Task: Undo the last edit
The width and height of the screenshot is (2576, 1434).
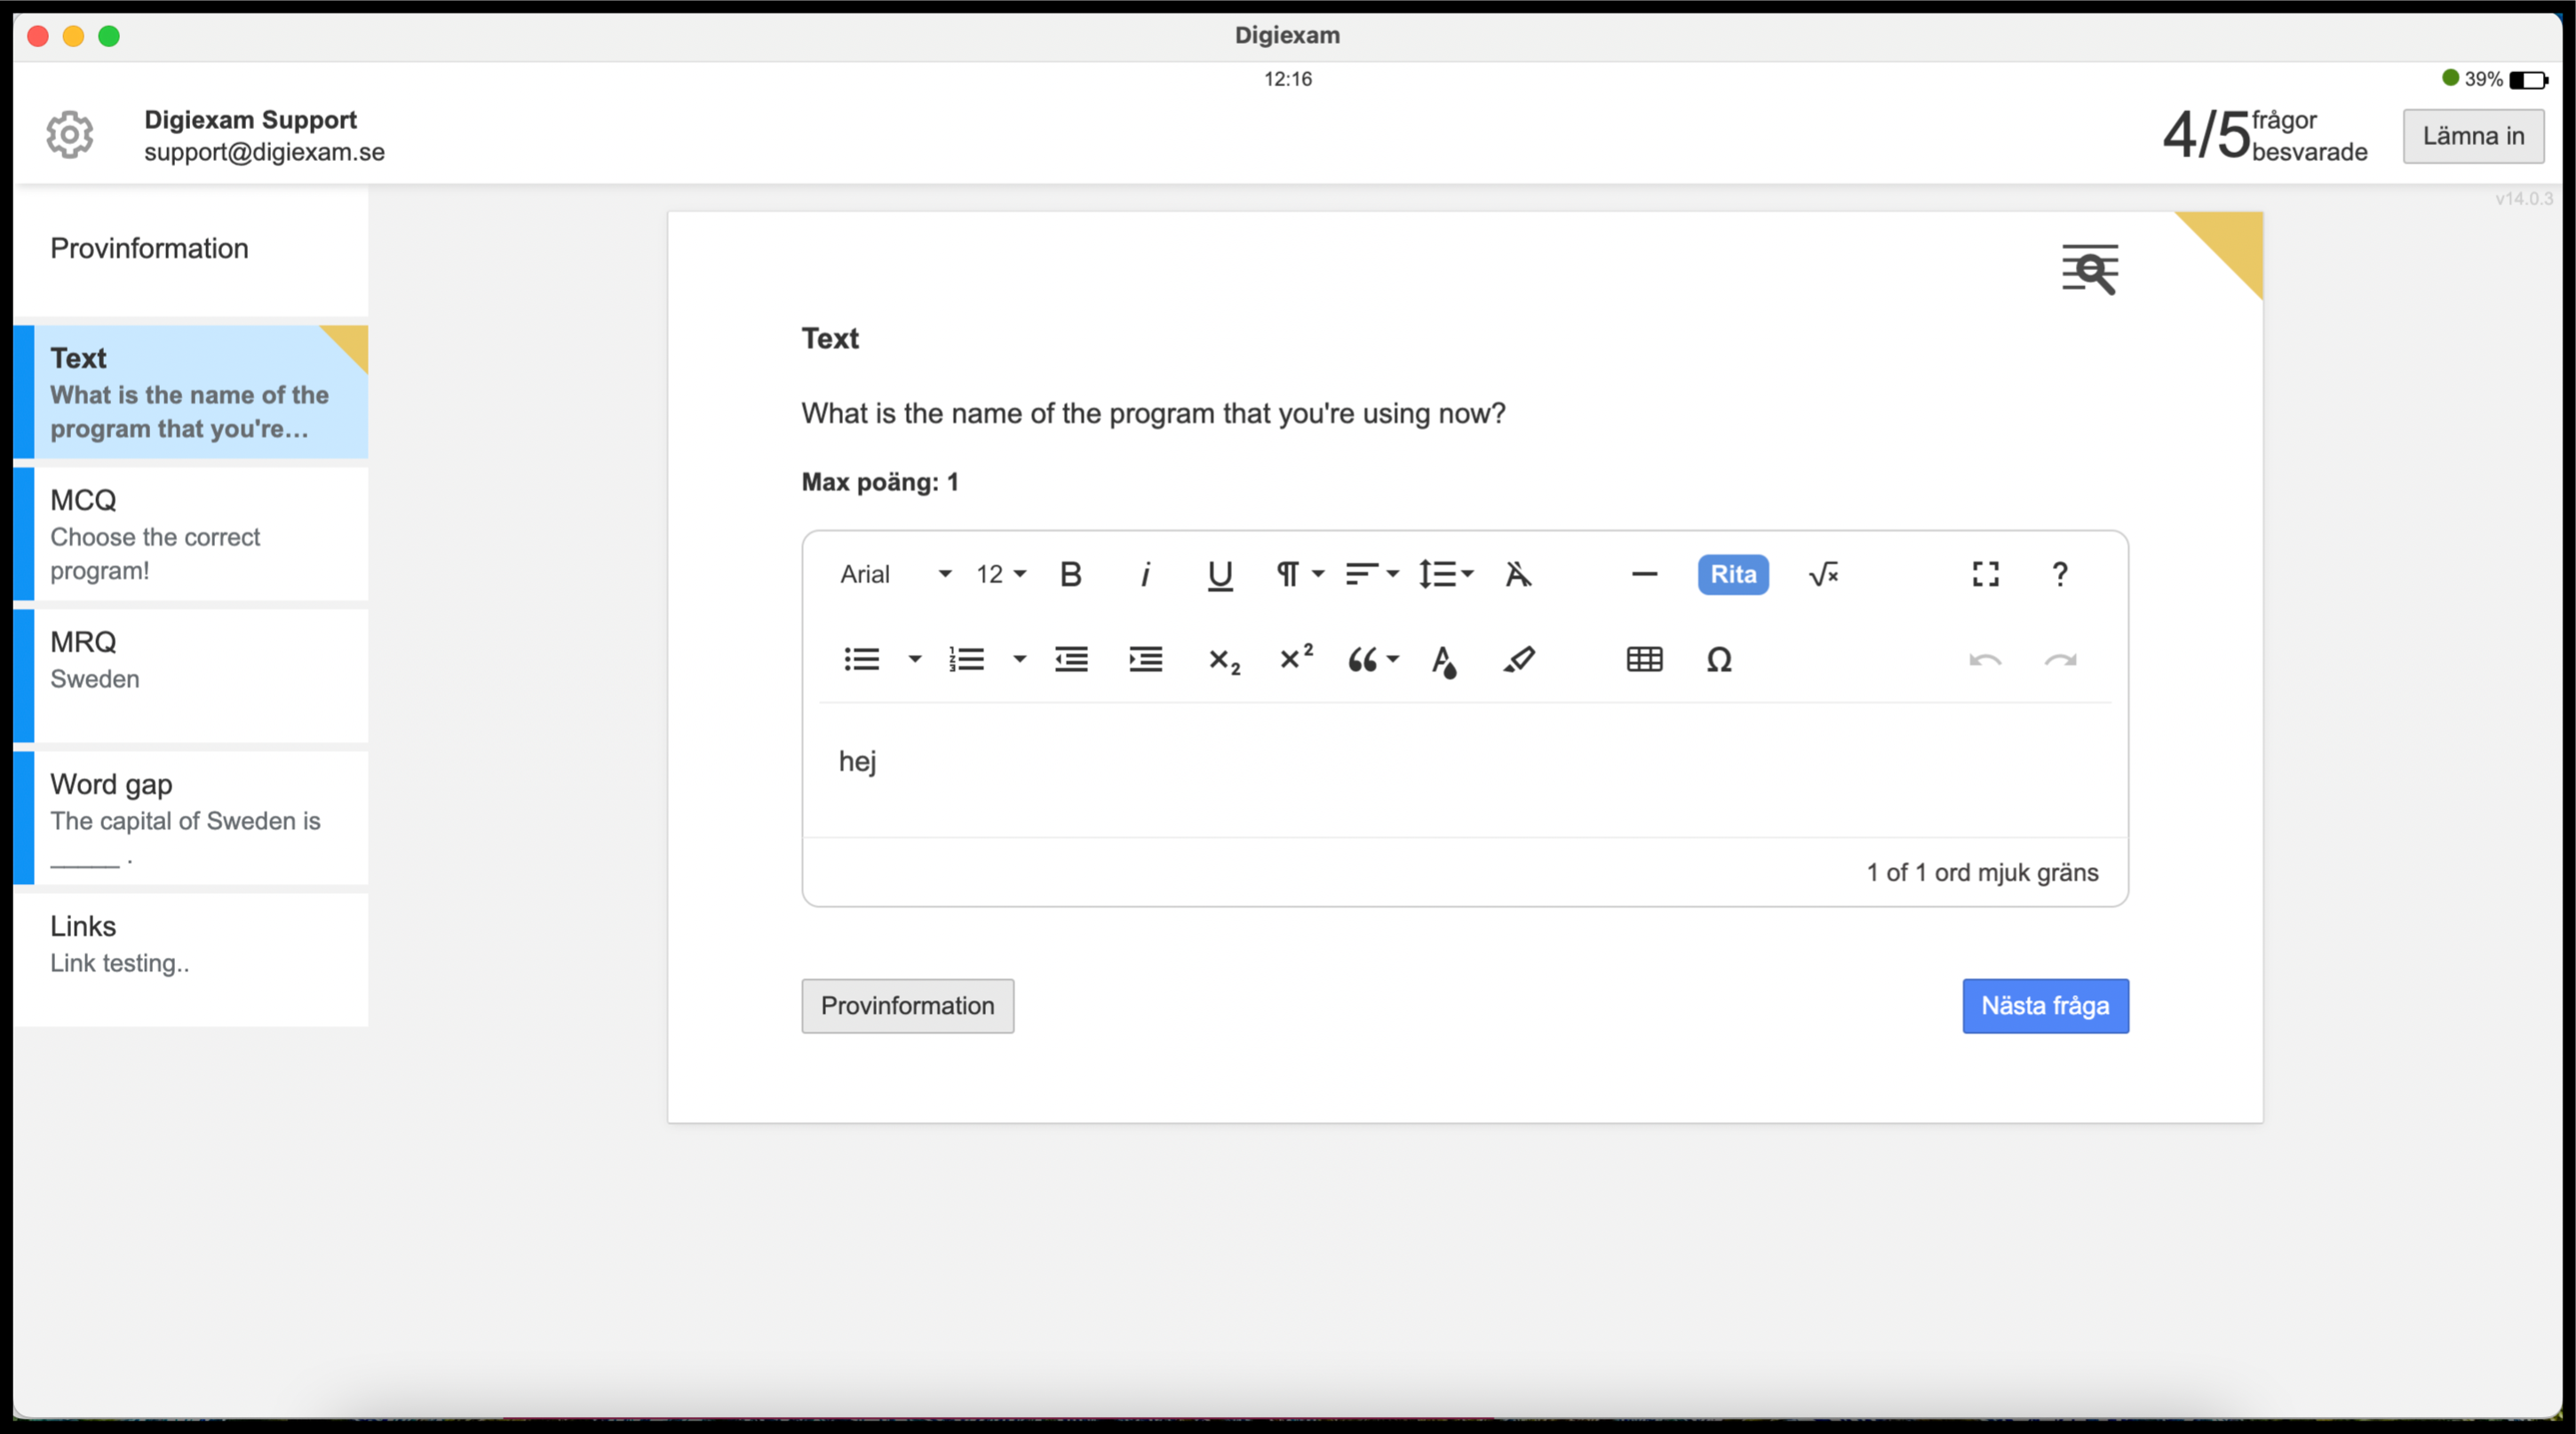Action: pos(1984,659)
